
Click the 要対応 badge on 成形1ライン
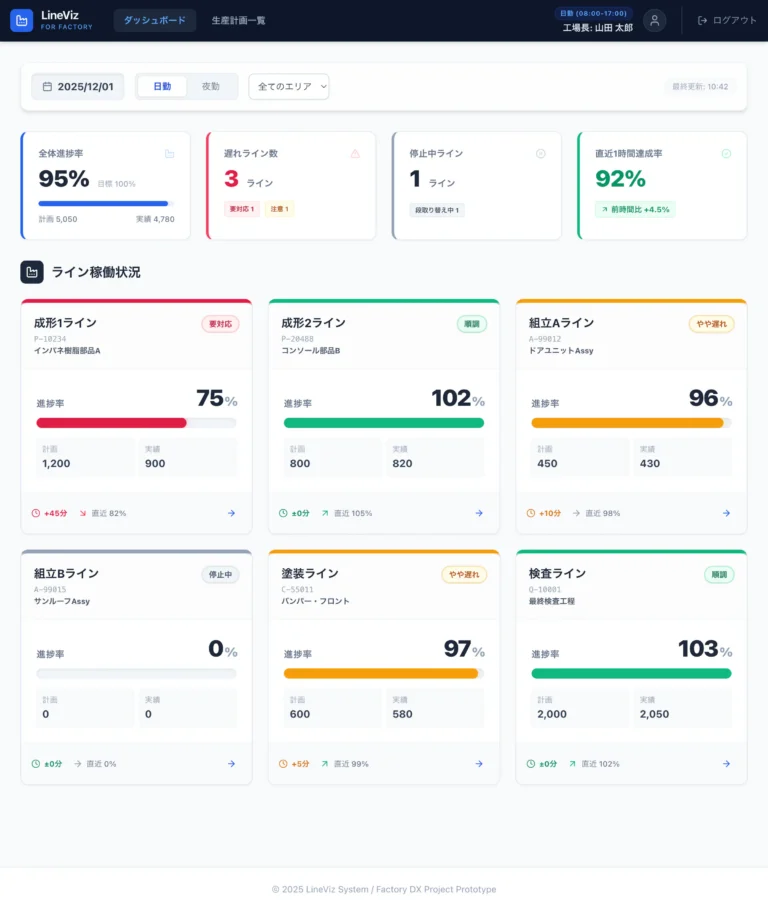pyautogui.click(x=220, y=324)
